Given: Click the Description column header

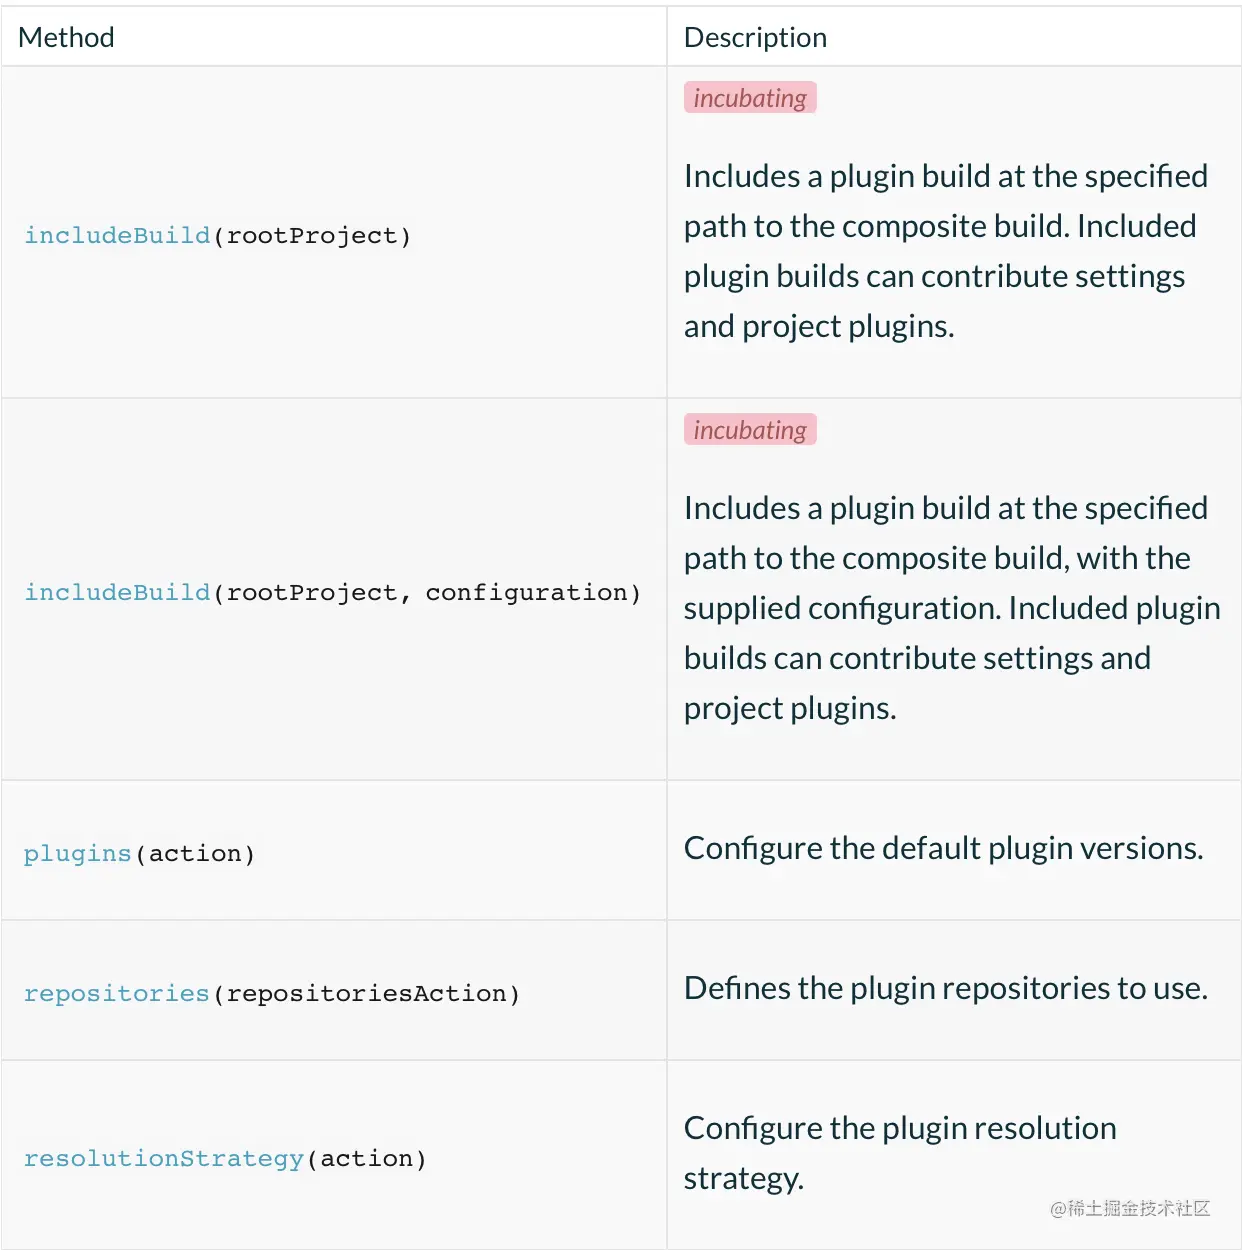Looking at the screenshot, I should 755,37.
